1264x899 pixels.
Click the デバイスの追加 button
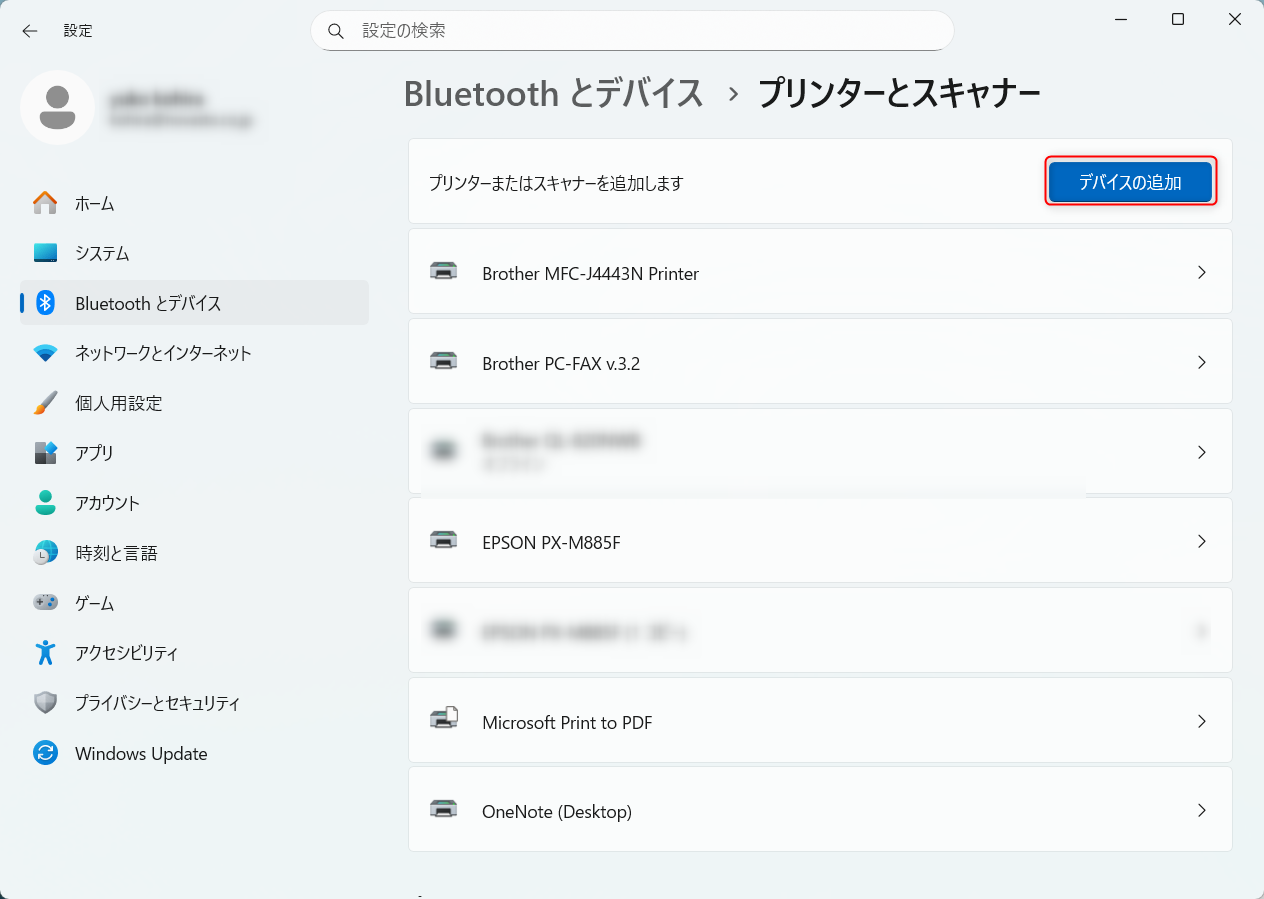tap(1130, 182)
